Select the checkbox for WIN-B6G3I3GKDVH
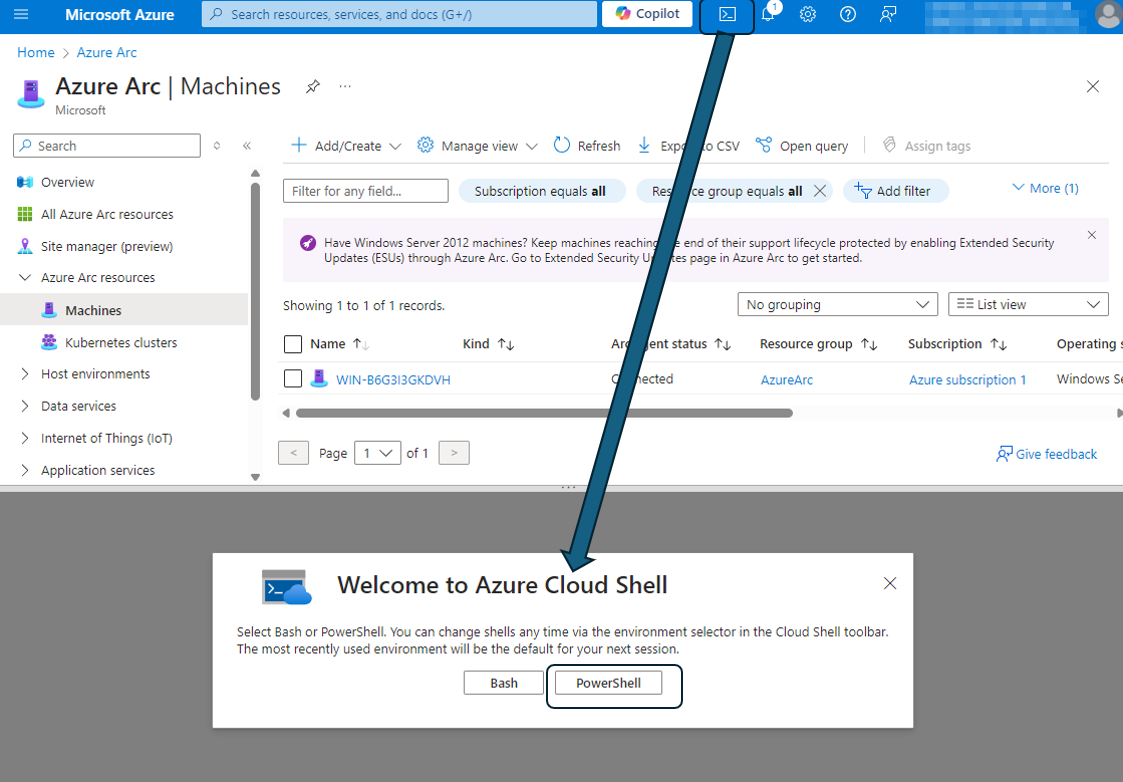Image resolution: width=1123 pixels, height=782 pixels. tap(292, 379)
